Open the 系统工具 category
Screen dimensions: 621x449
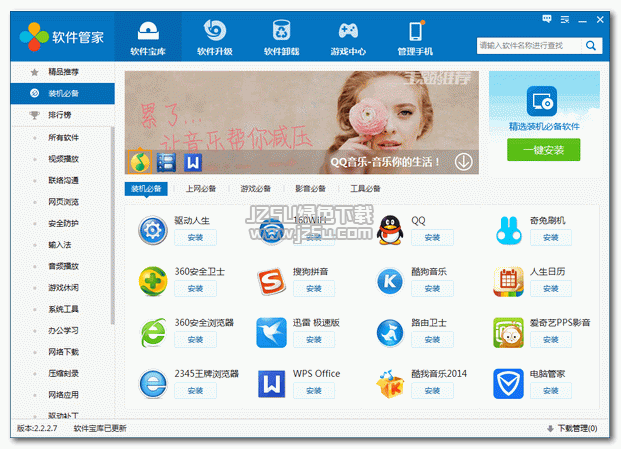63,309
